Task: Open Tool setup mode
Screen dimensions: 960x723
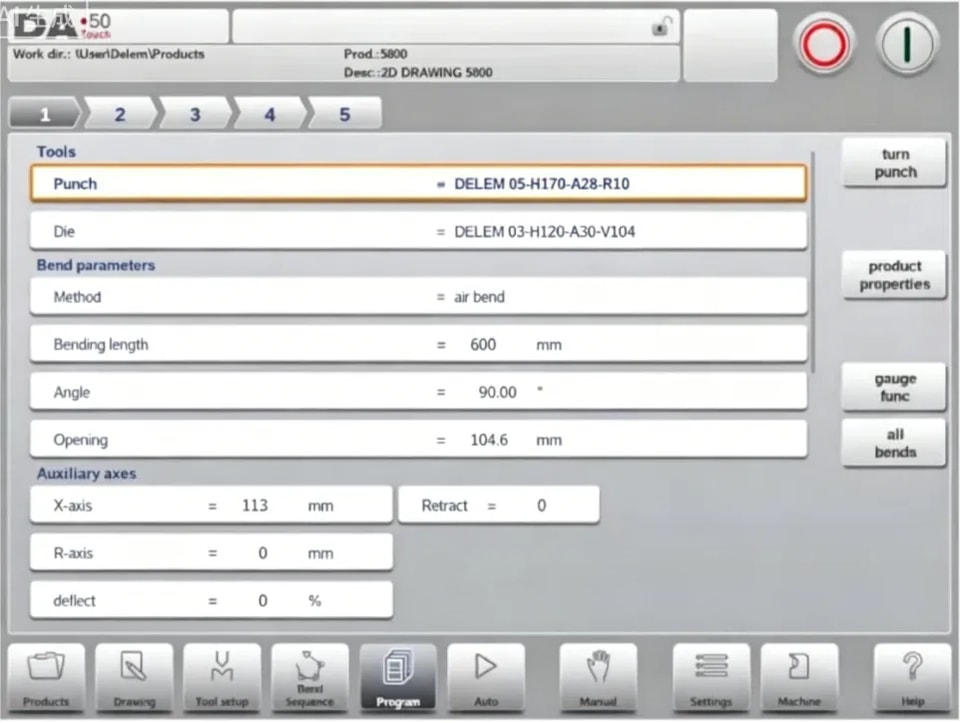Action: coord(222,678)
